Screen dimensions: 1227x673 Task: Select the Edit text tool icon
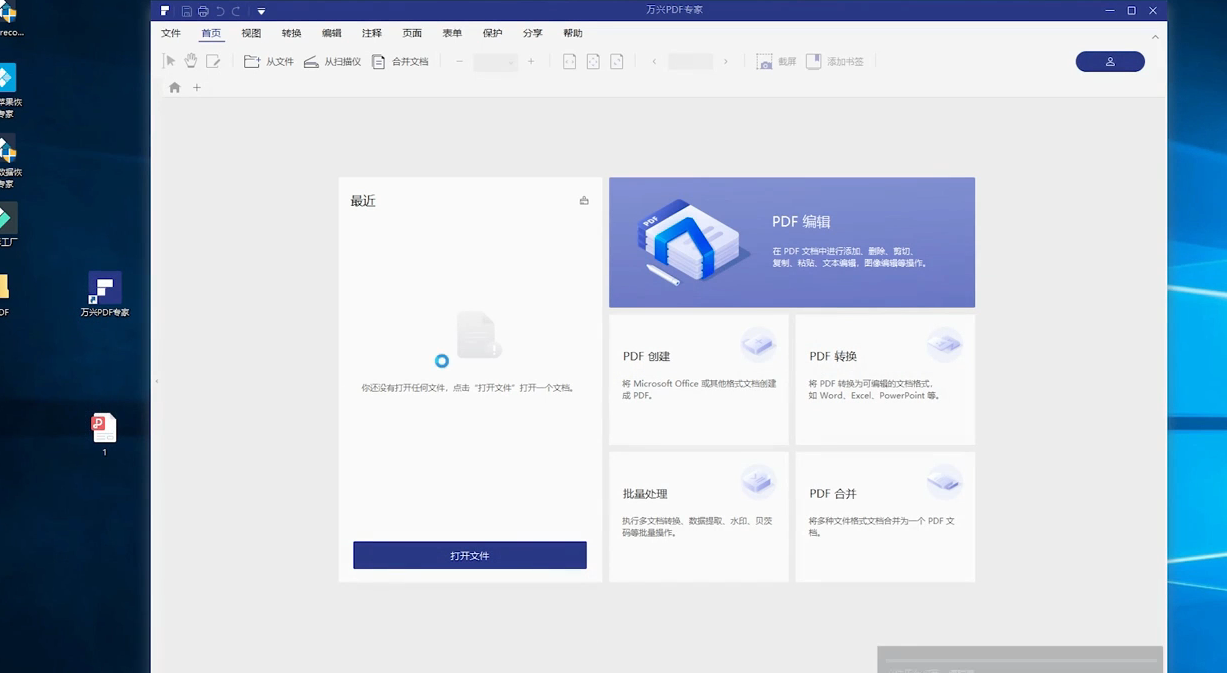tap(213, 61)
